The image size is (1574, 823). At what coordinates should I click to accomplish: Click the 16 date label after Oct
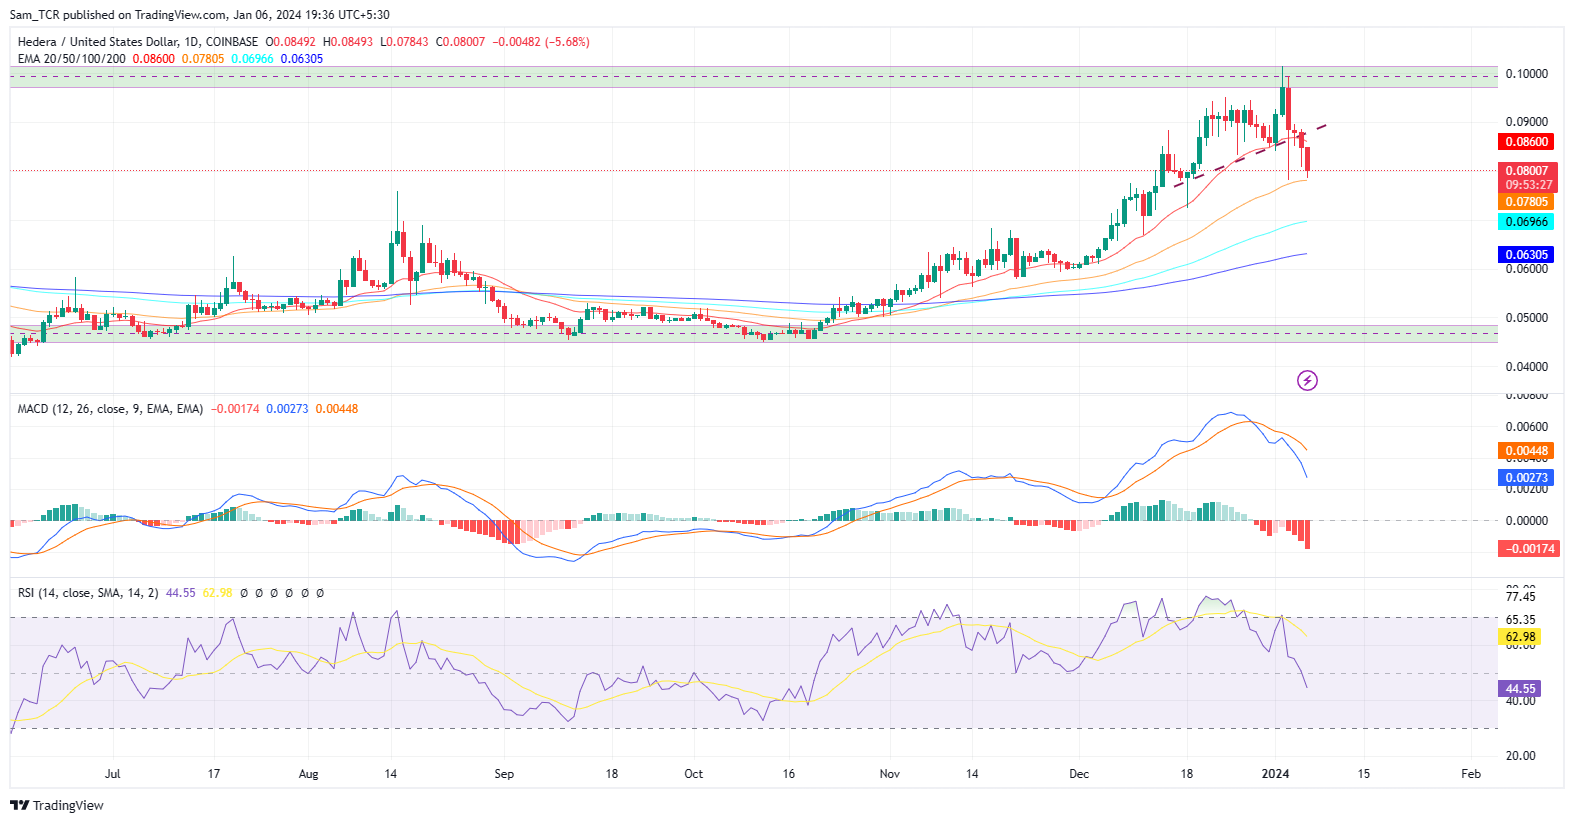789,774
